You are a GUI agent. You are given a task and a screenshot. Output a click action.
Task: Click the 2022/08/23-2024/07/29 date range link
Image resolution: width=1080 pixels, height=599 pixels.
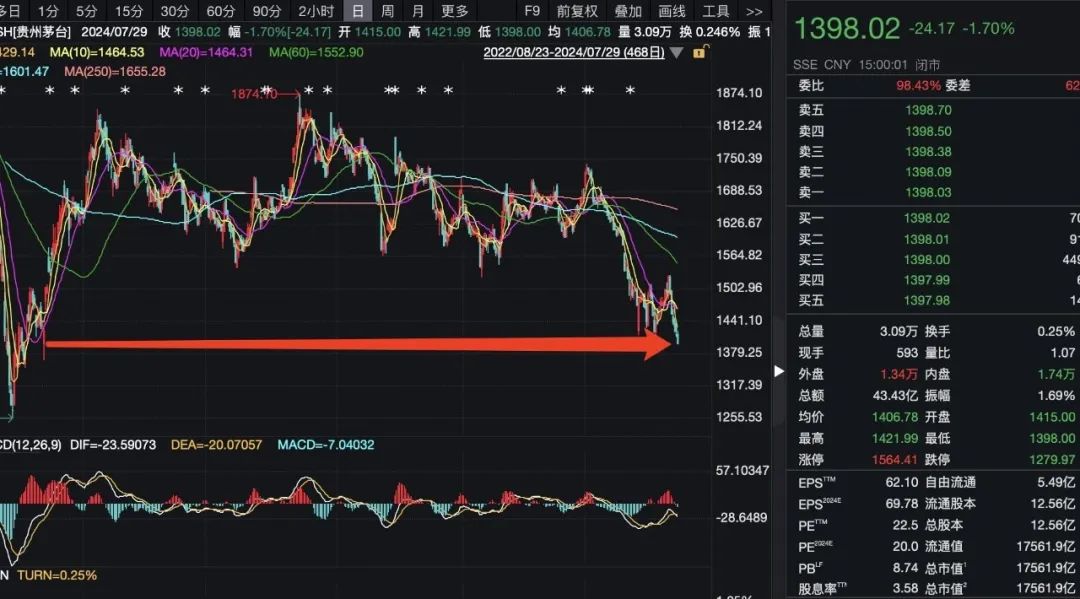click(574, 52)
